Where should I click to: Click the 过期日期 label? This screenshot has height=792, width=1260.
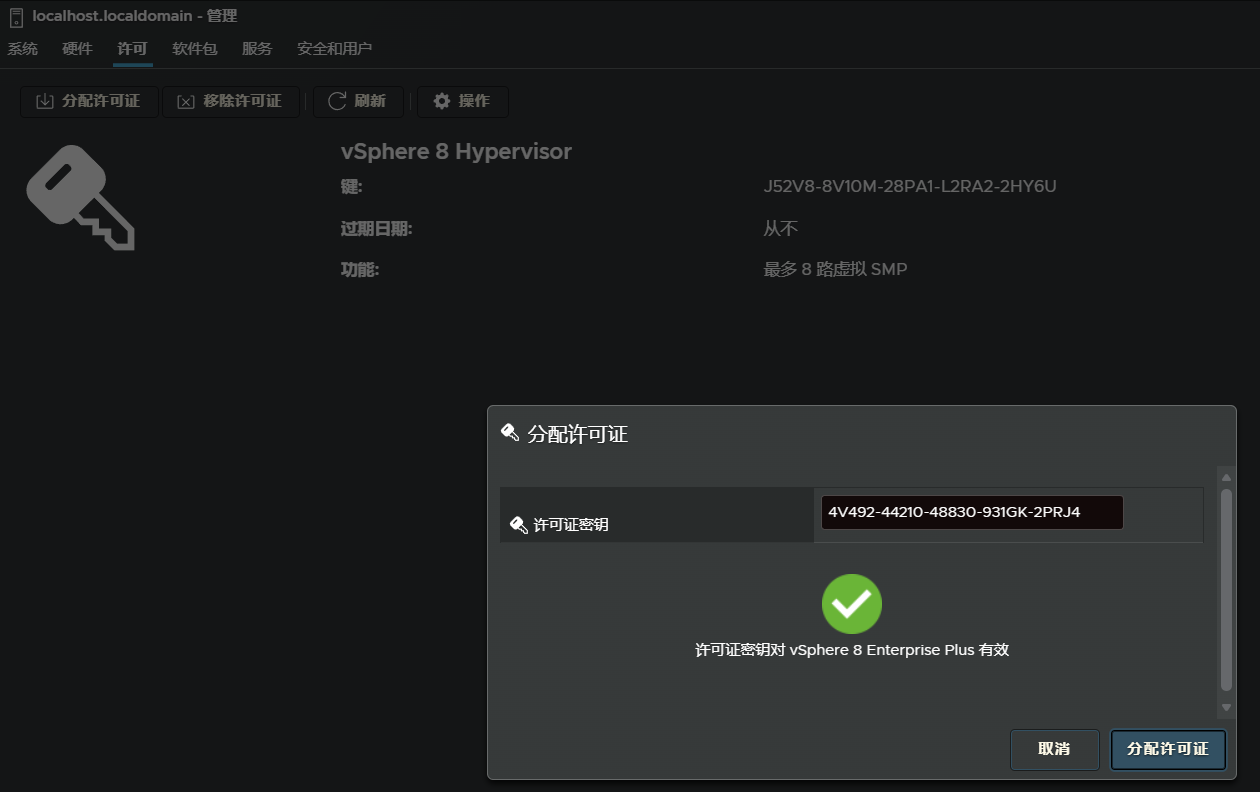tap(376, 229)
